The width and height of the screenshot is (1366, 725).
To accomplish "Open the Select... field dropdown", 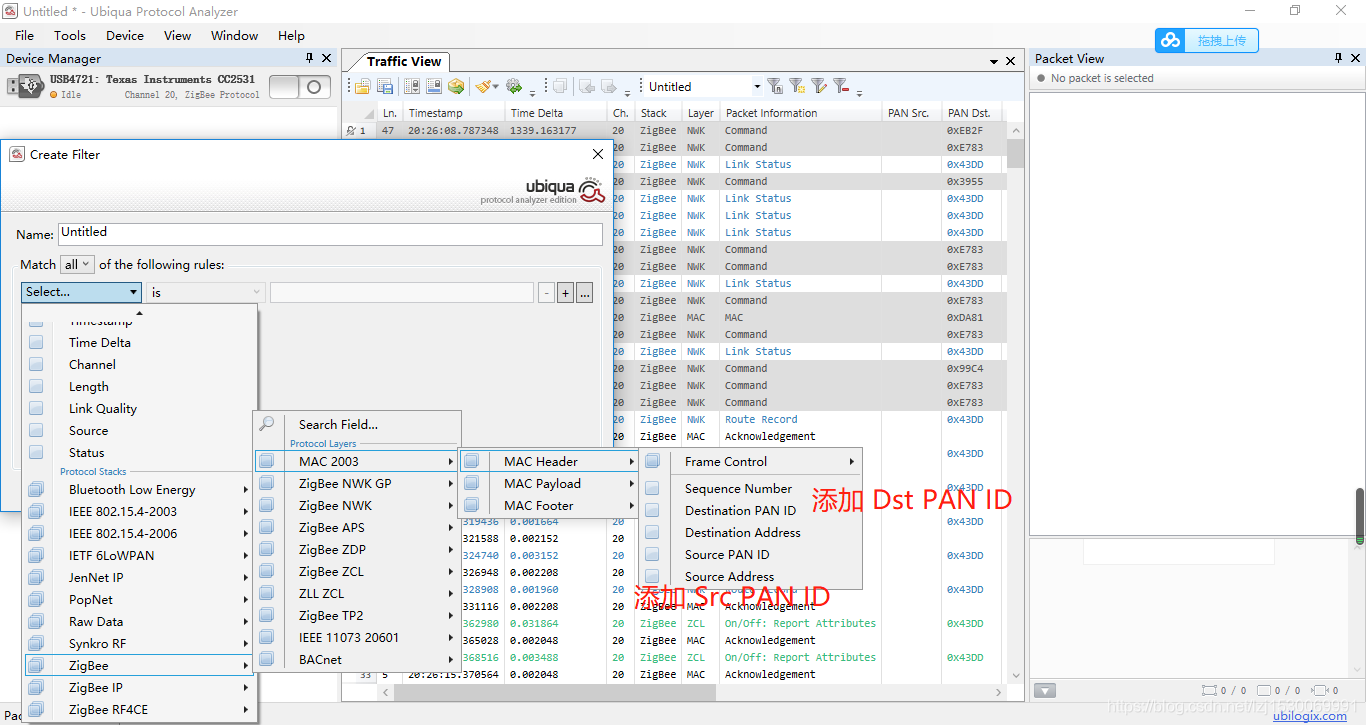I will [82, 292].
